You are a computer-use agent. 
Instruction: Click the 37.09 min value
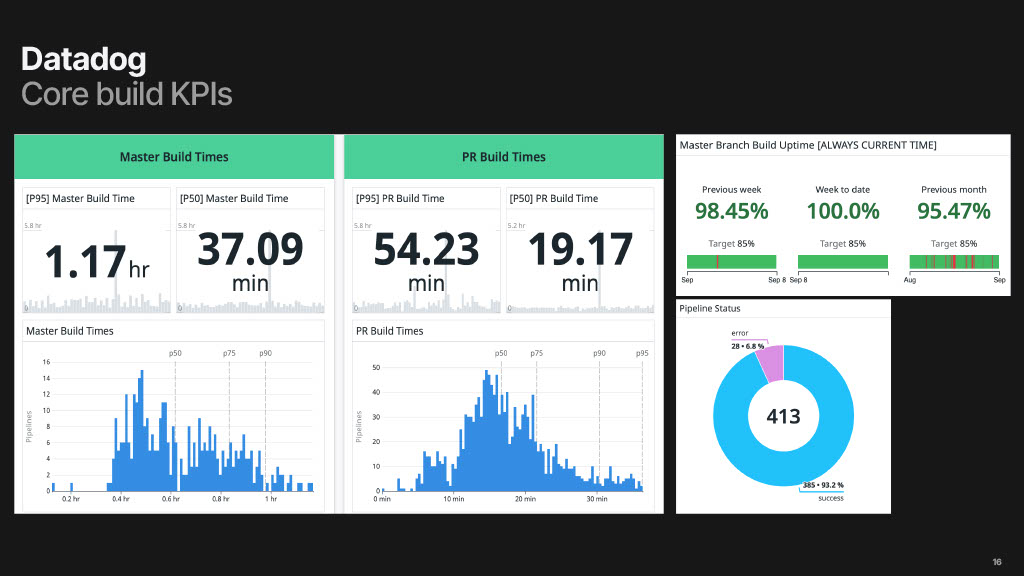[251, 261]
